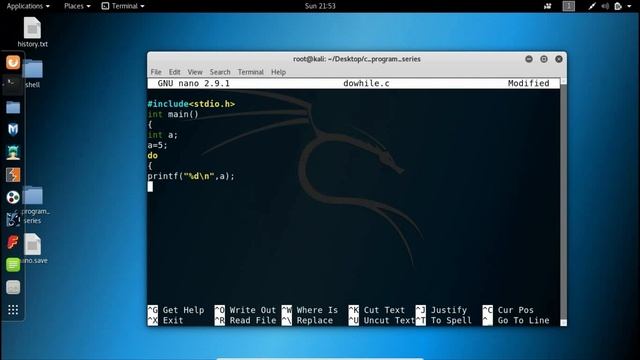Open the View menu in terminal
Image resolution: width=640 pixels, height=360 pixels.
tap(195, 72)
